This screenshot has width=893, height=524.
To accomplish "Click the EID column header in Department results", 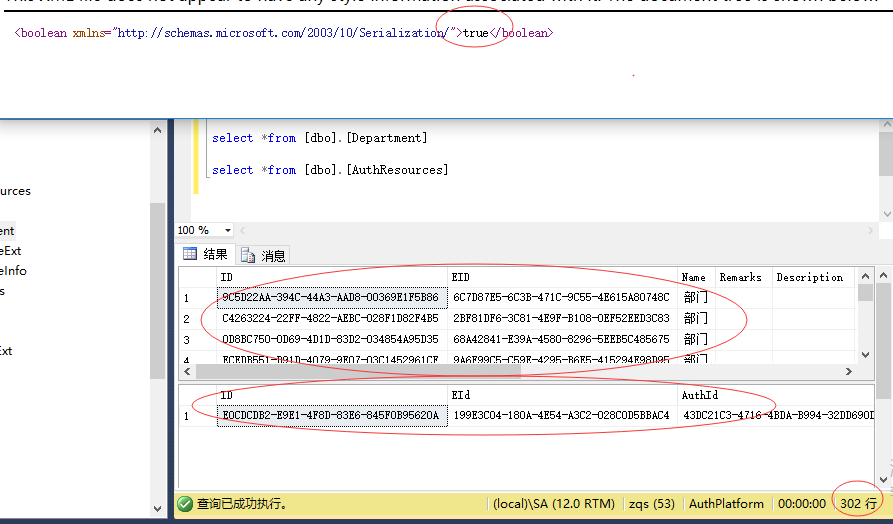I will coord(563,277).
